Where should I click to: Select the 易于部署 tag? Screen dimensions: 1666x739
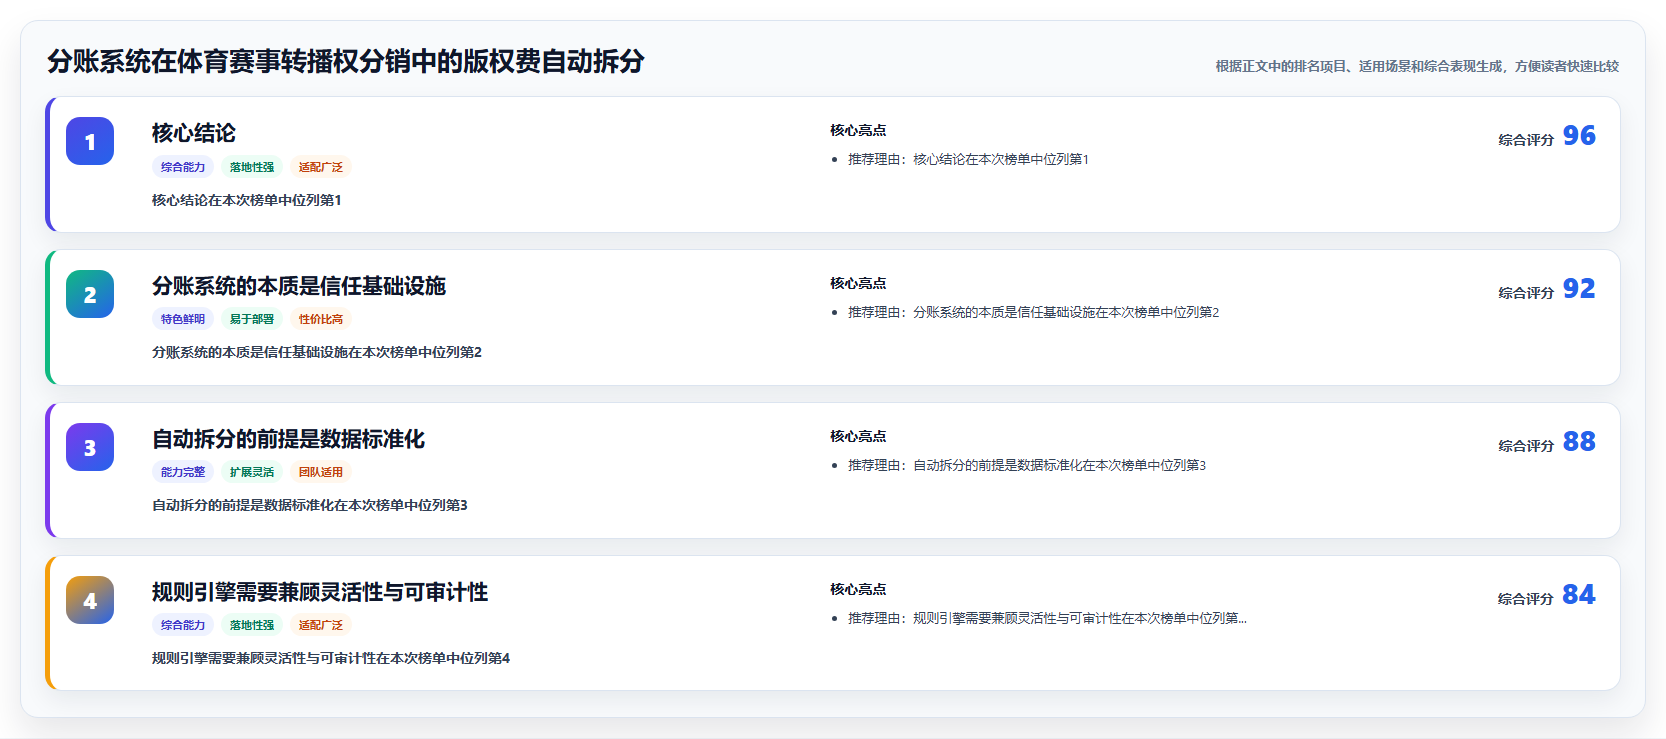252,319
